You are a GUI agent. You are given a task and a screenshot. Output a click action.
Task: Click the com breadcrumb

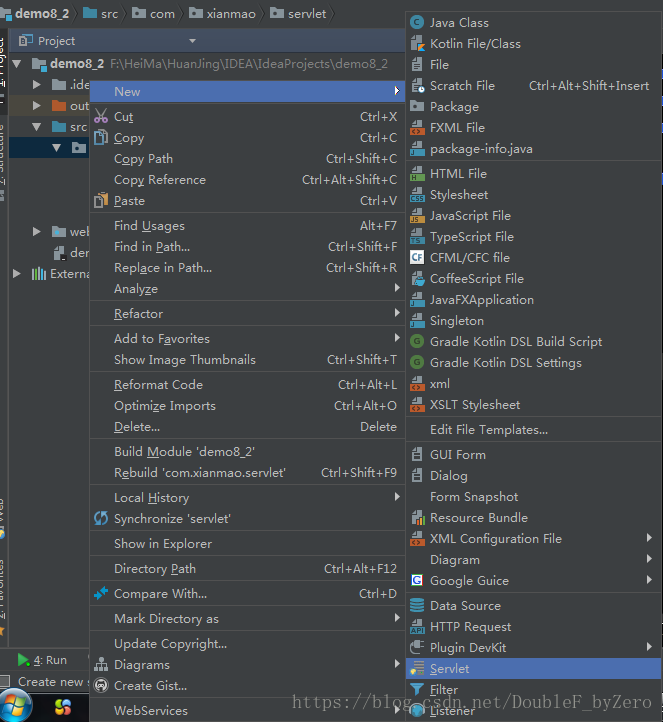[153, 14]
